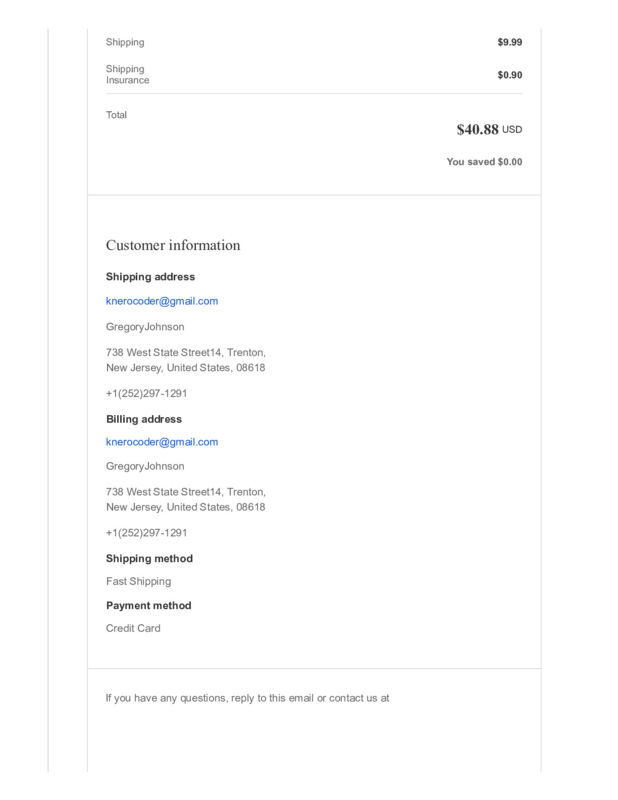Click GregoryJohnson under Billing address
This screenshot has width=618, height=800.
pyautogui.click(x=145, y=466)
